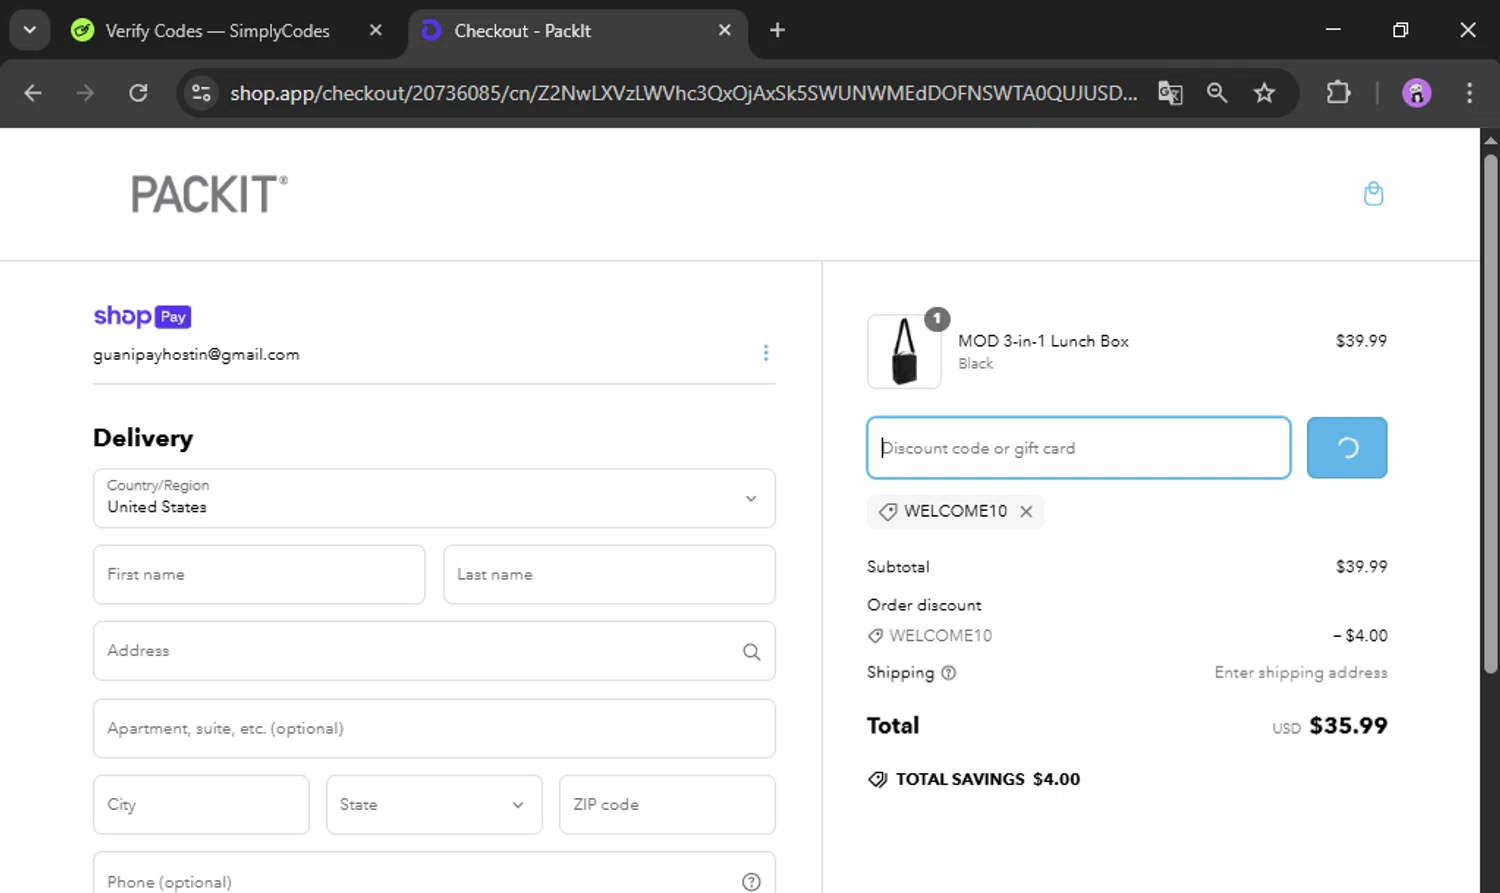
Task: Go back in the browser
Action: tap(33, 93)
